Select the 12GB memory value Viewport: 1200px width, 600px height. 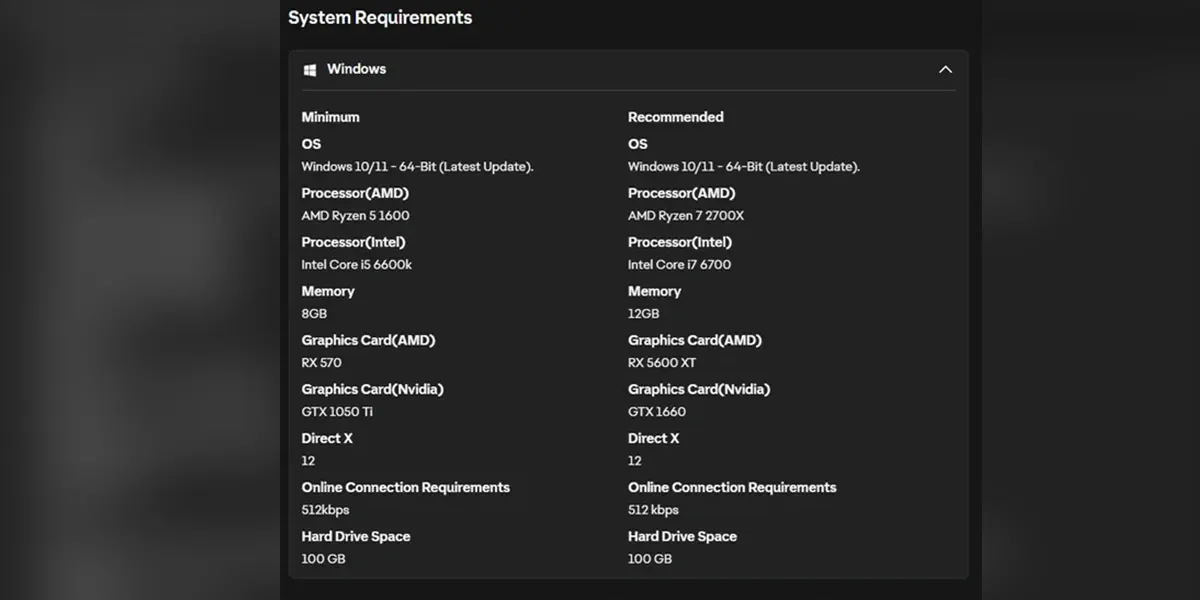[644, 313]
